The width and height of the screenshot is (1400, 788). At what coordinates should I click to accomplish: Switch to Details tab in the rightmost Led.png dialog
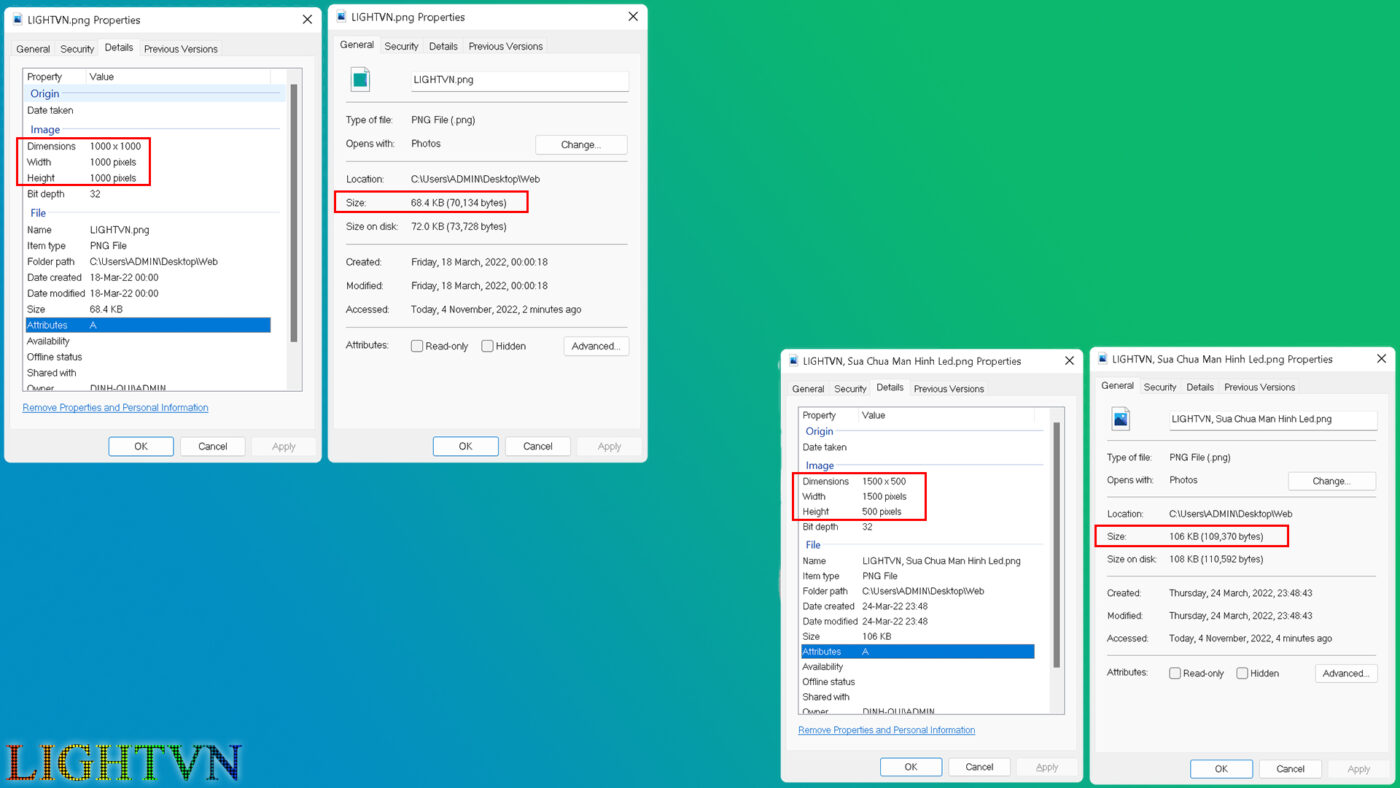[1199, 386]
